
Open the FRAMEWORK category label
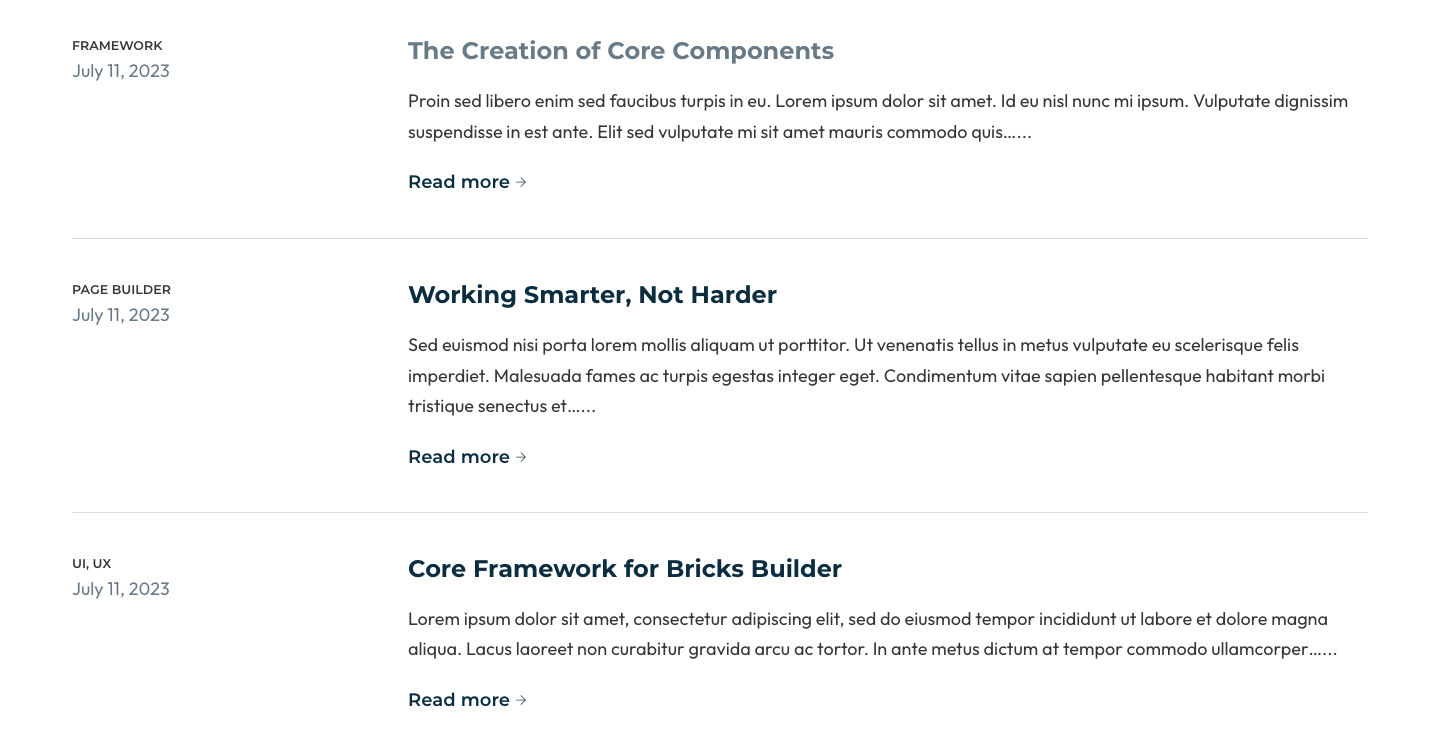point(117,45)
